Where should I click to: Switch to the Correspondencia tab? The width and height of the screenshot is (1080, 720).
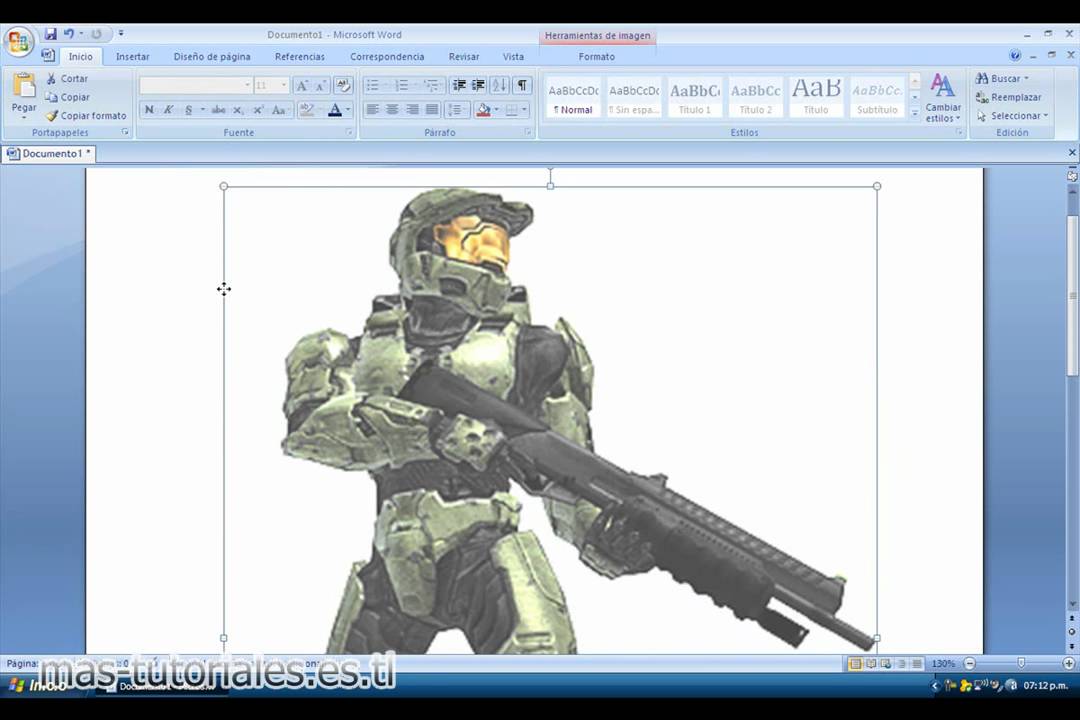point(387,56)
